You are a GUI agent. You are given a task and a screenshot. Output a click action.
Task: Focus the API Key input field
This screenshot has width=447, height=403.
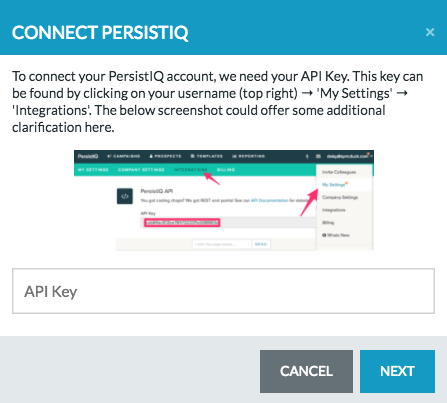pyautogui.click(x=223, y=291)
